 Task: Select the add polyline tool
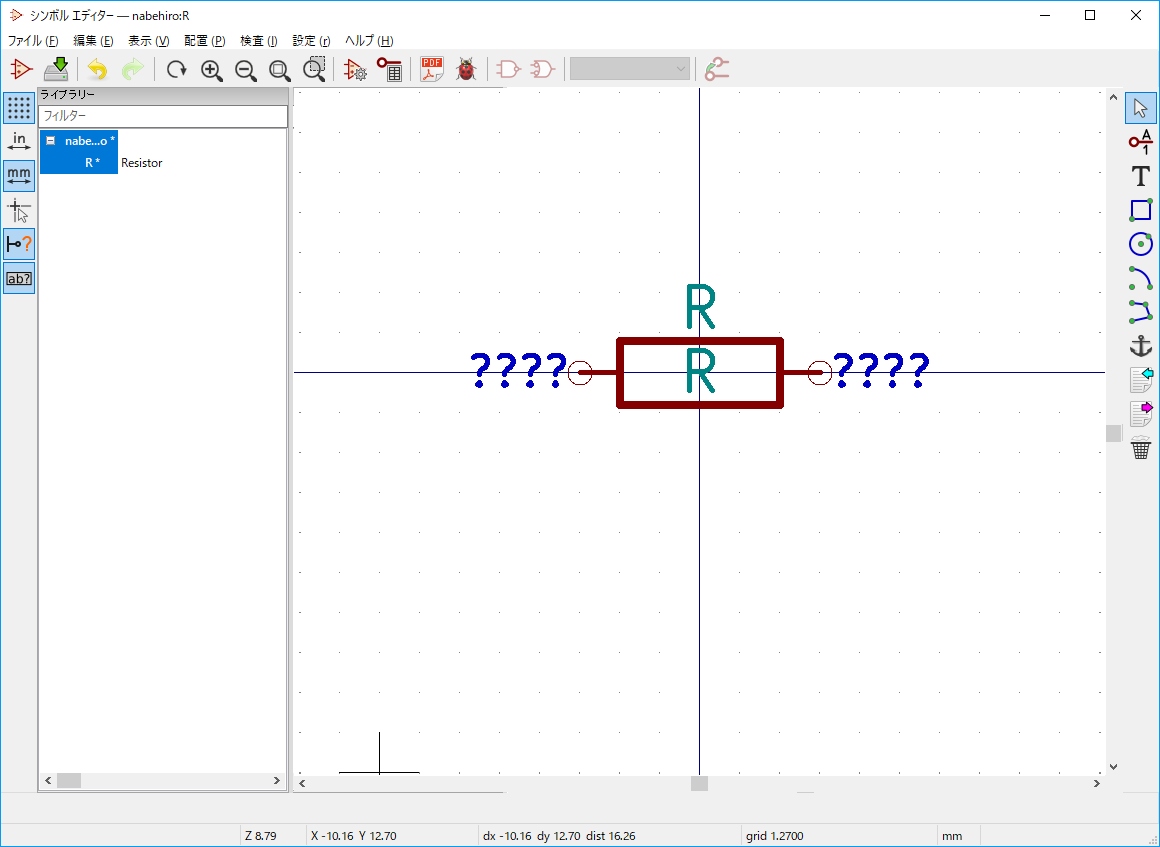tap(1141, 312)
